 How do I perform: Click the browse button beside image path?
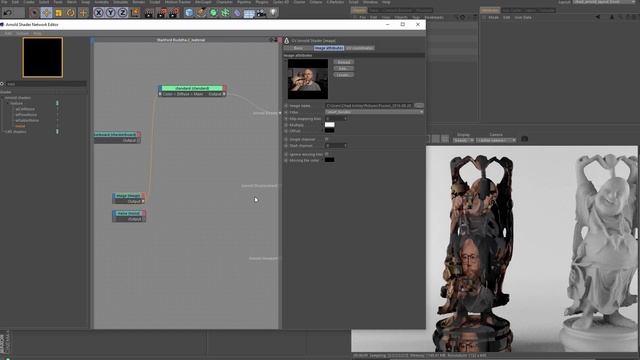[419, 106]
